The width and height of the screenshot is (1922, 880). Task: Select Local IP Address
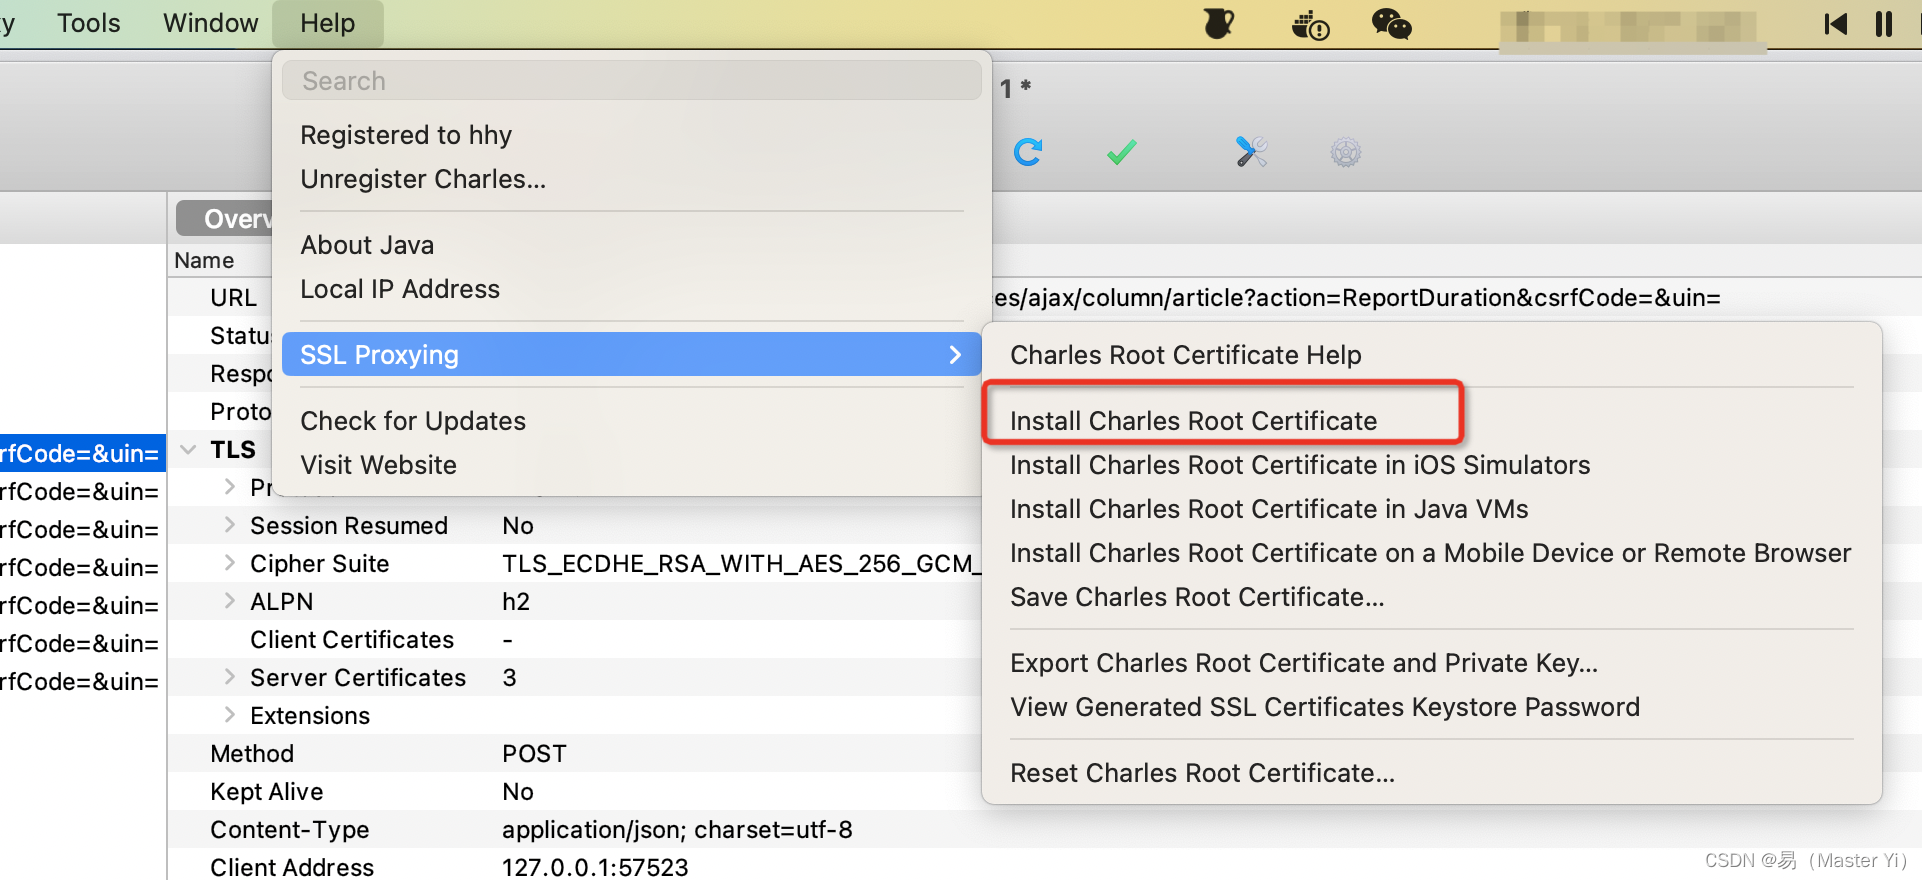click(x=632, y=289)
